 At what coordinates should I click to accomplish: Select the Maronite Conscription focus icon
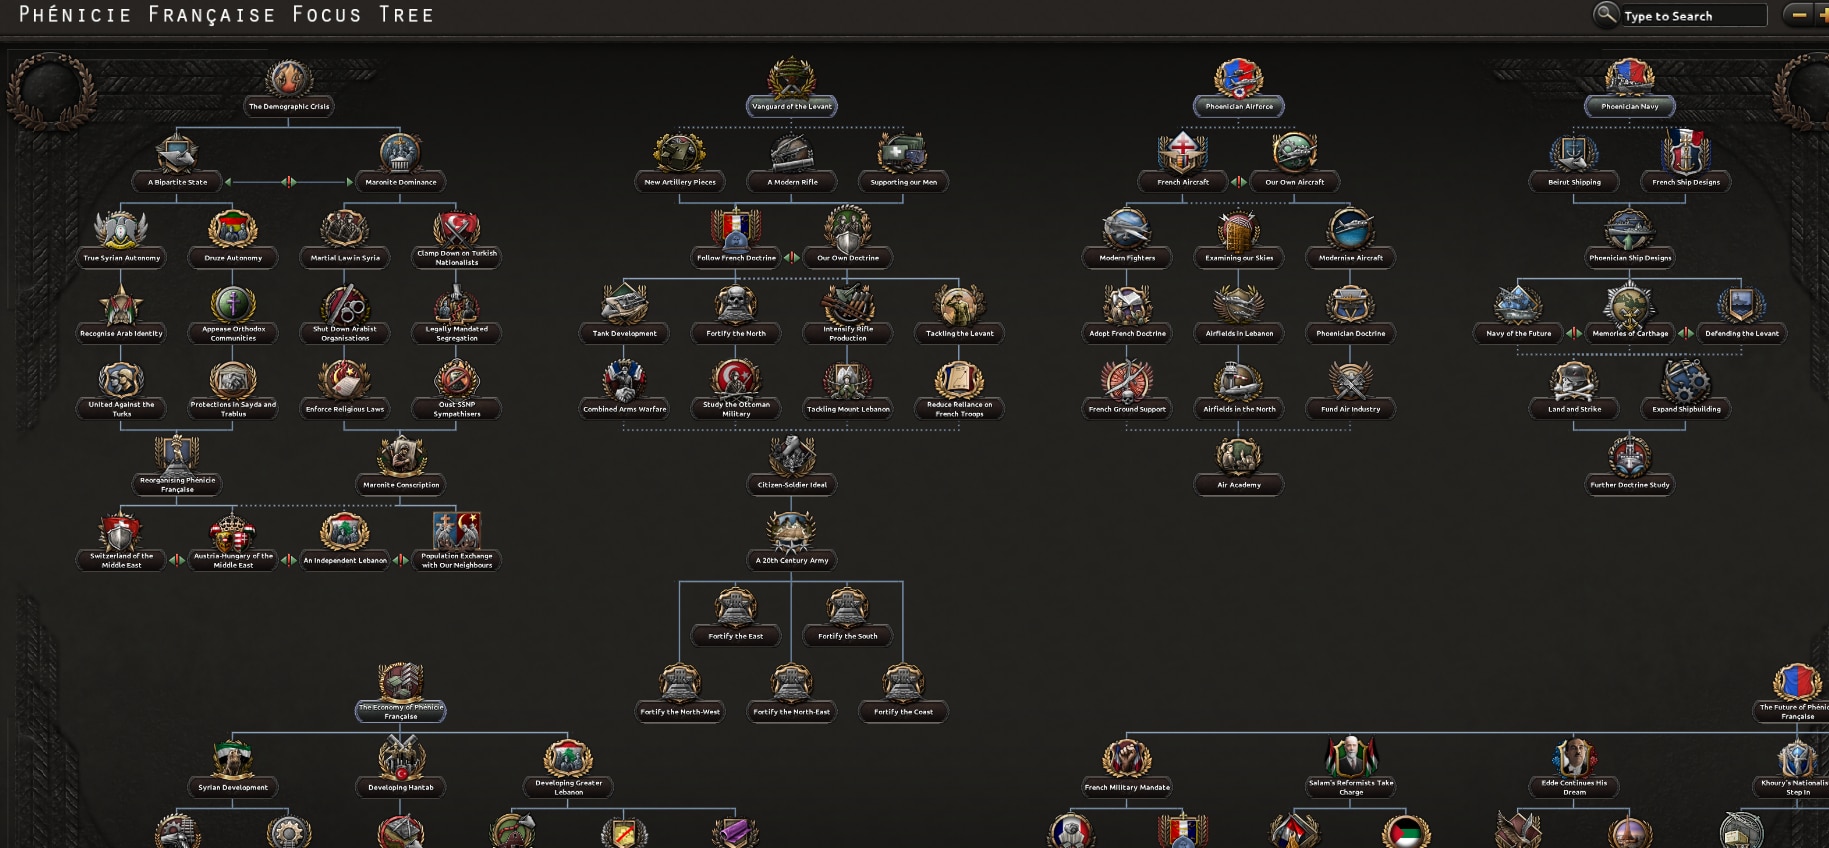pyautogui.click(x=401, y=456)
